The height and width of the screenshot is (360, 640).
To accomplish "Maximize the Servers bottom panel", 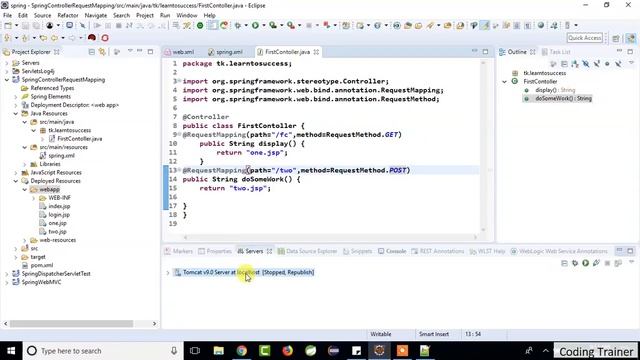I will 630,250.
